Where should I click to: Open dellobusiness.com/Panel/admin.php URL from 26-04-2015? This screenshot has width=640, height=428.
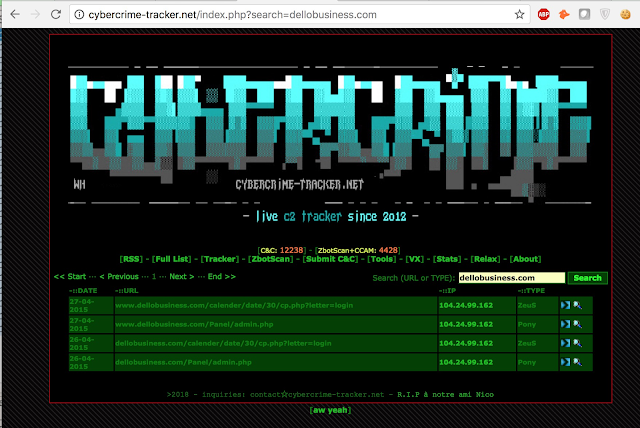183,362
